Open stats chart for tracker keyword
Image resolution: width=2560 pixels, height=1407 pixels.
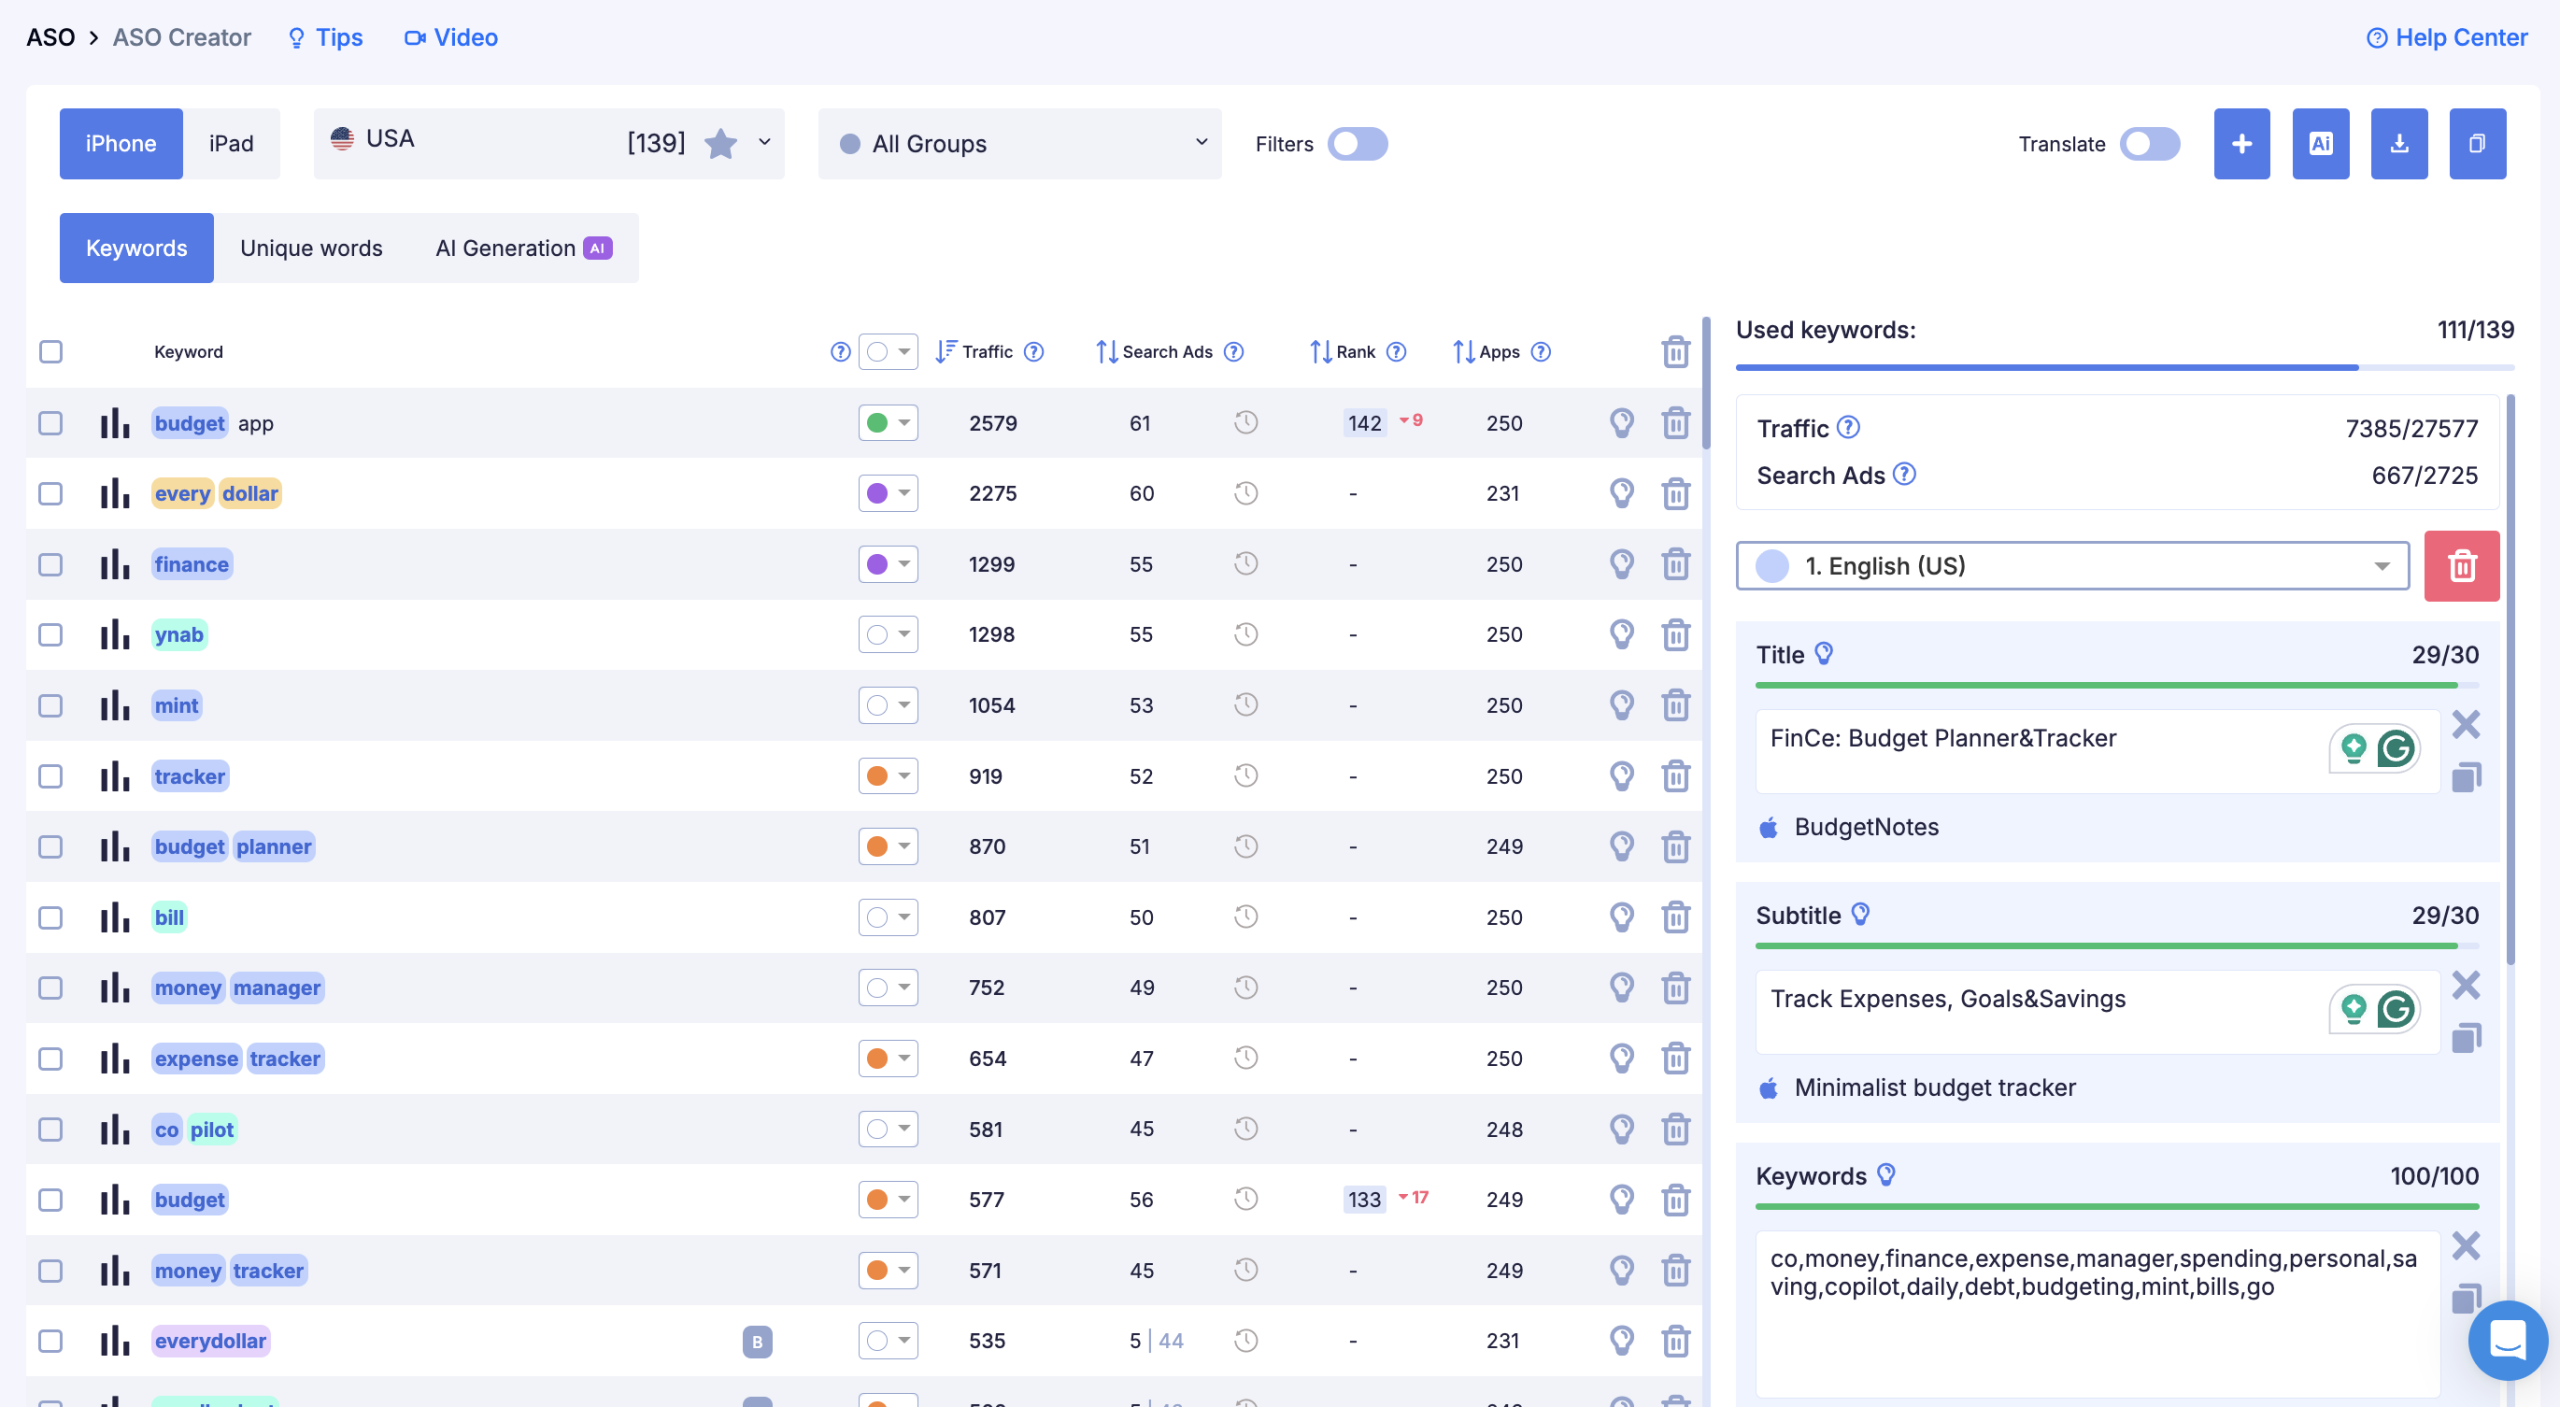pyautogui.click(x=115, y=776)
